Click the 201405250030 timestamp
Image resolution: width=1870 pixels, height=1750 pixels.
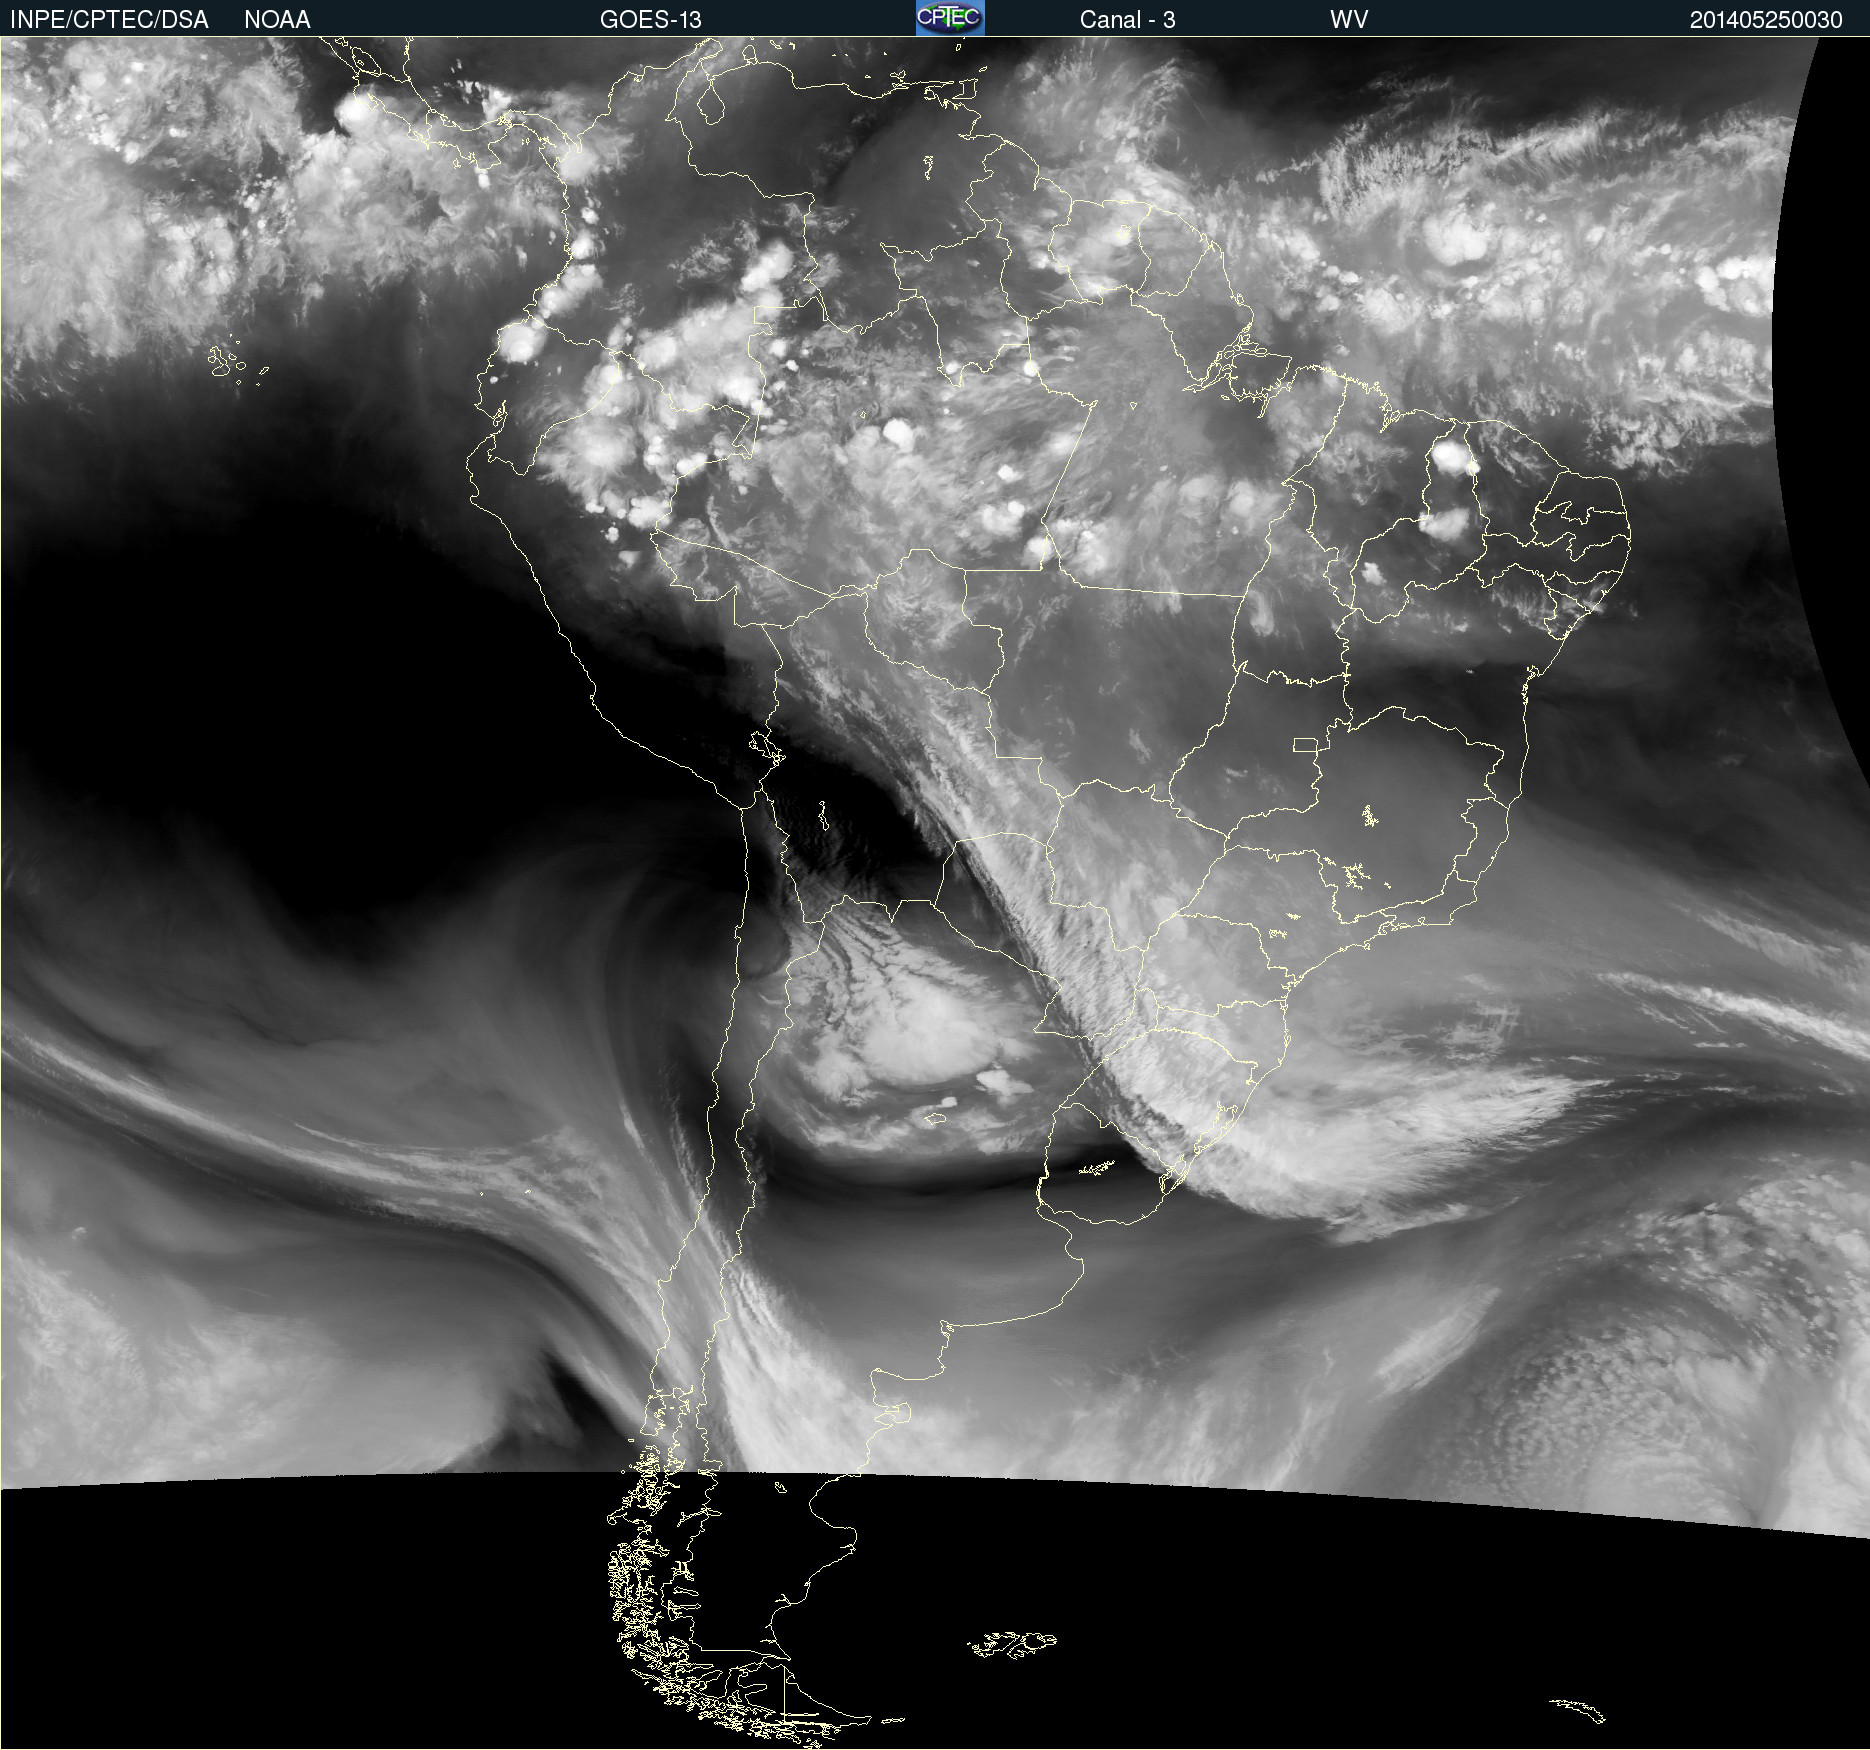coord(1766,20)
